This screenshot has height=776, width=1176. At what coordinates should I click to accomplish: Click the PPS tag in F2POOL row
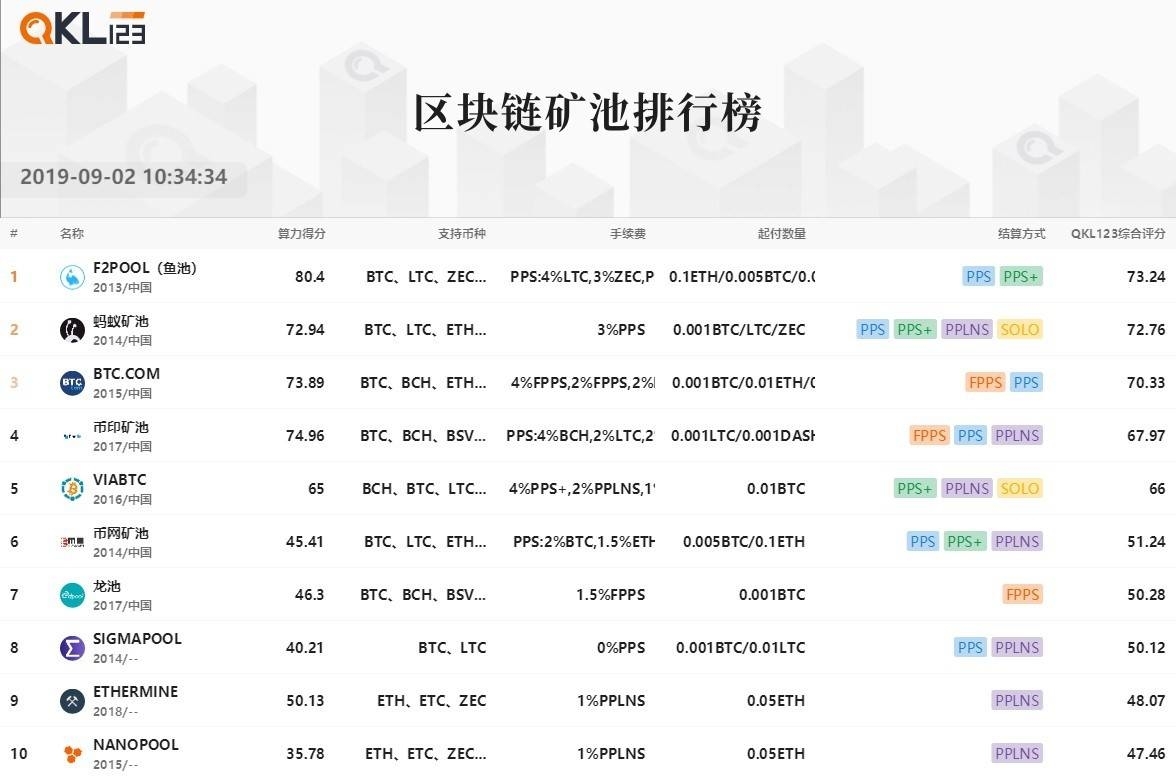pos(979,277)
